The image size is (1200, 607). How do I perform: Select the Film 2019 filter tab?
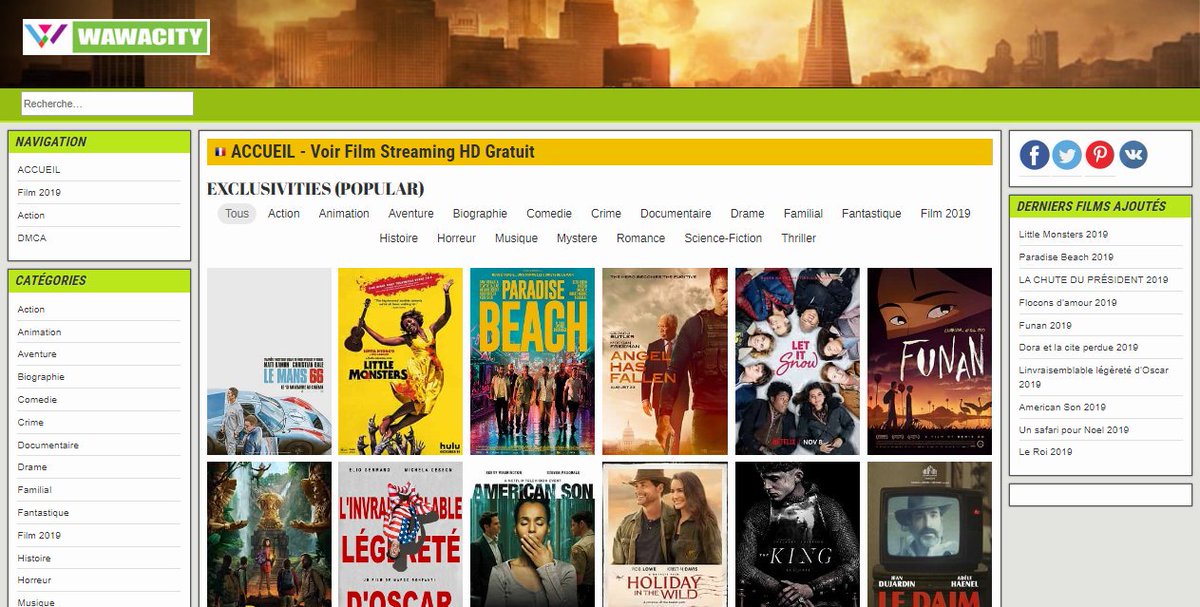(946, 214)
